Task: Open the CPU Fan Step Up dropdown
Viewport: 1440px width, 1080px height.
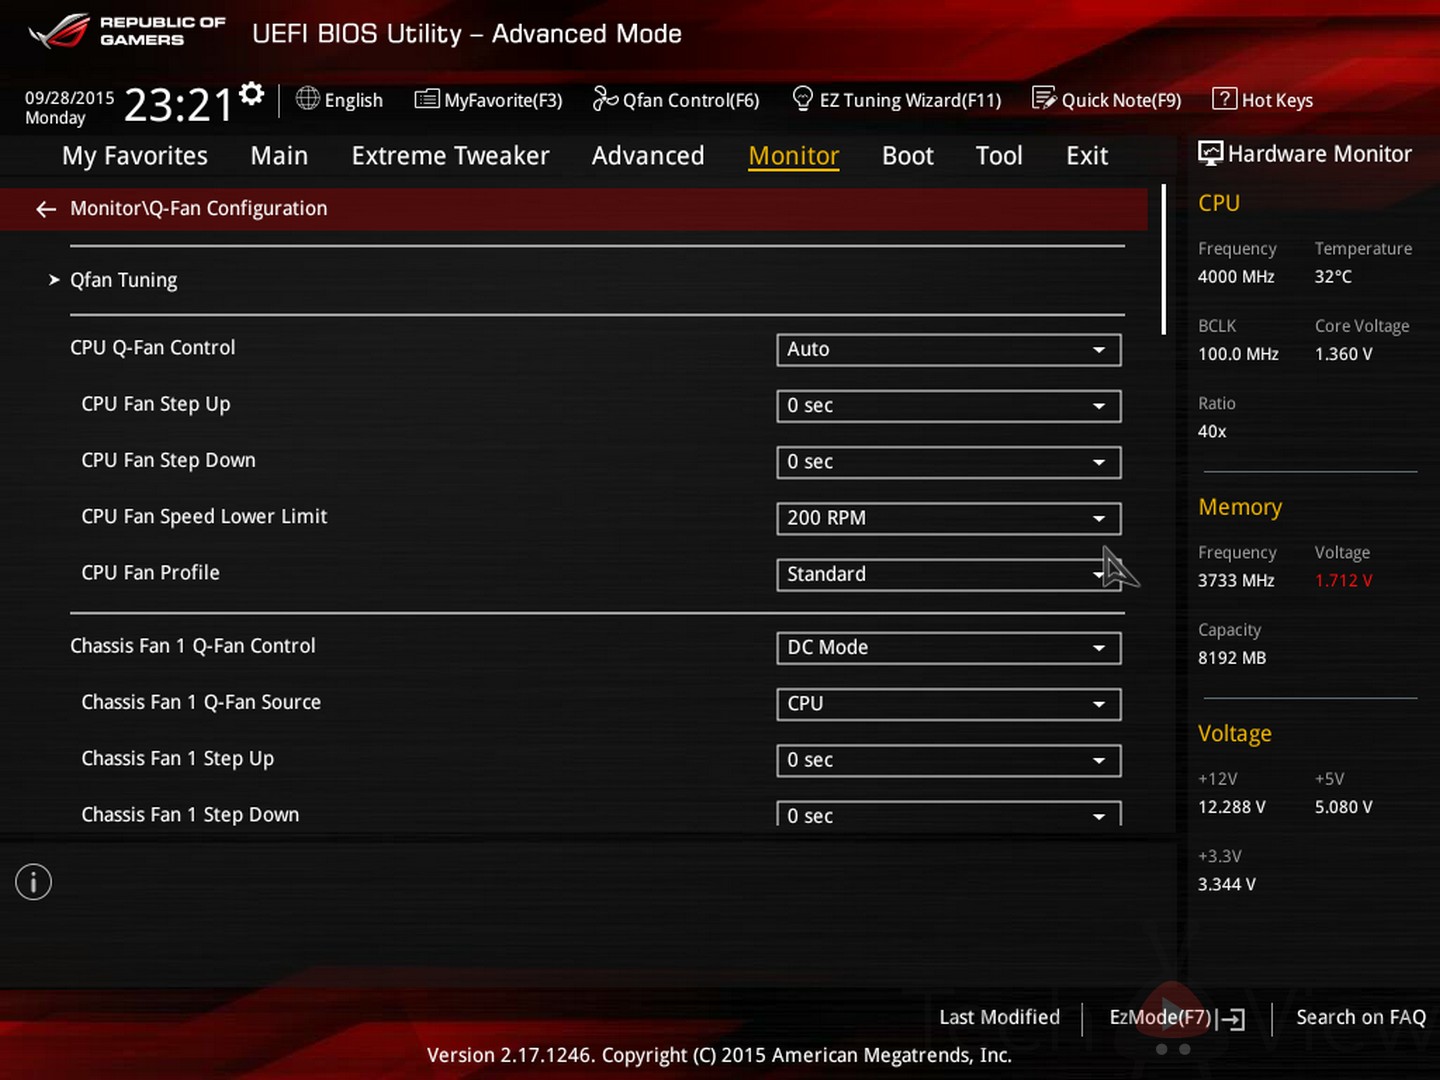Action: pyautogui.click(x=948, y=405)
